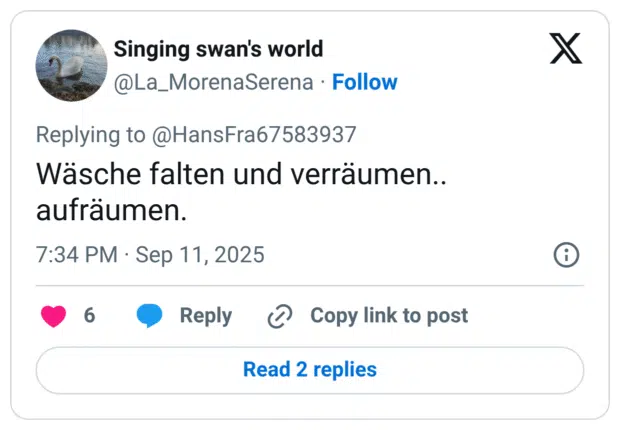The height and width of the screenshot is (430, 620).
Task: Click the X logo icon
Action: point(566,48)
